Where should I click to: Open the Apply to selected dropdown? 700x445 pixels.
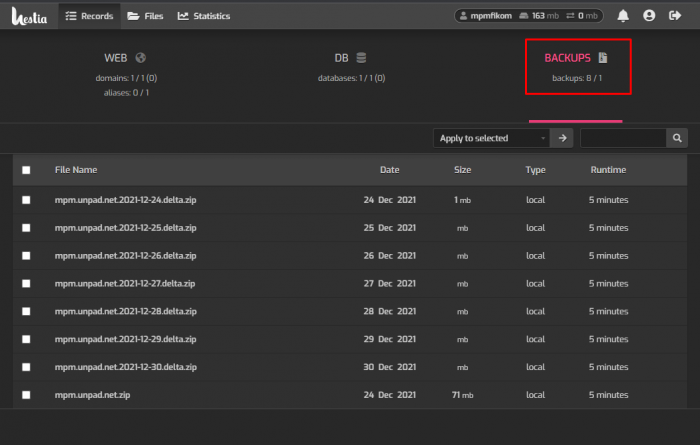tap(492, 138)
